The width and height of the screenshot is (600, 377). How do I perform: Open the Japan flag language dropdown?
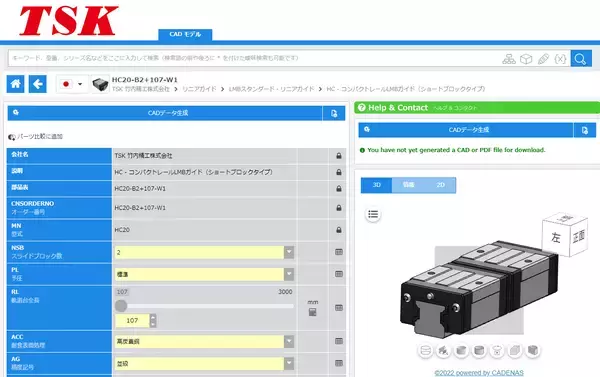coord(72,84)
